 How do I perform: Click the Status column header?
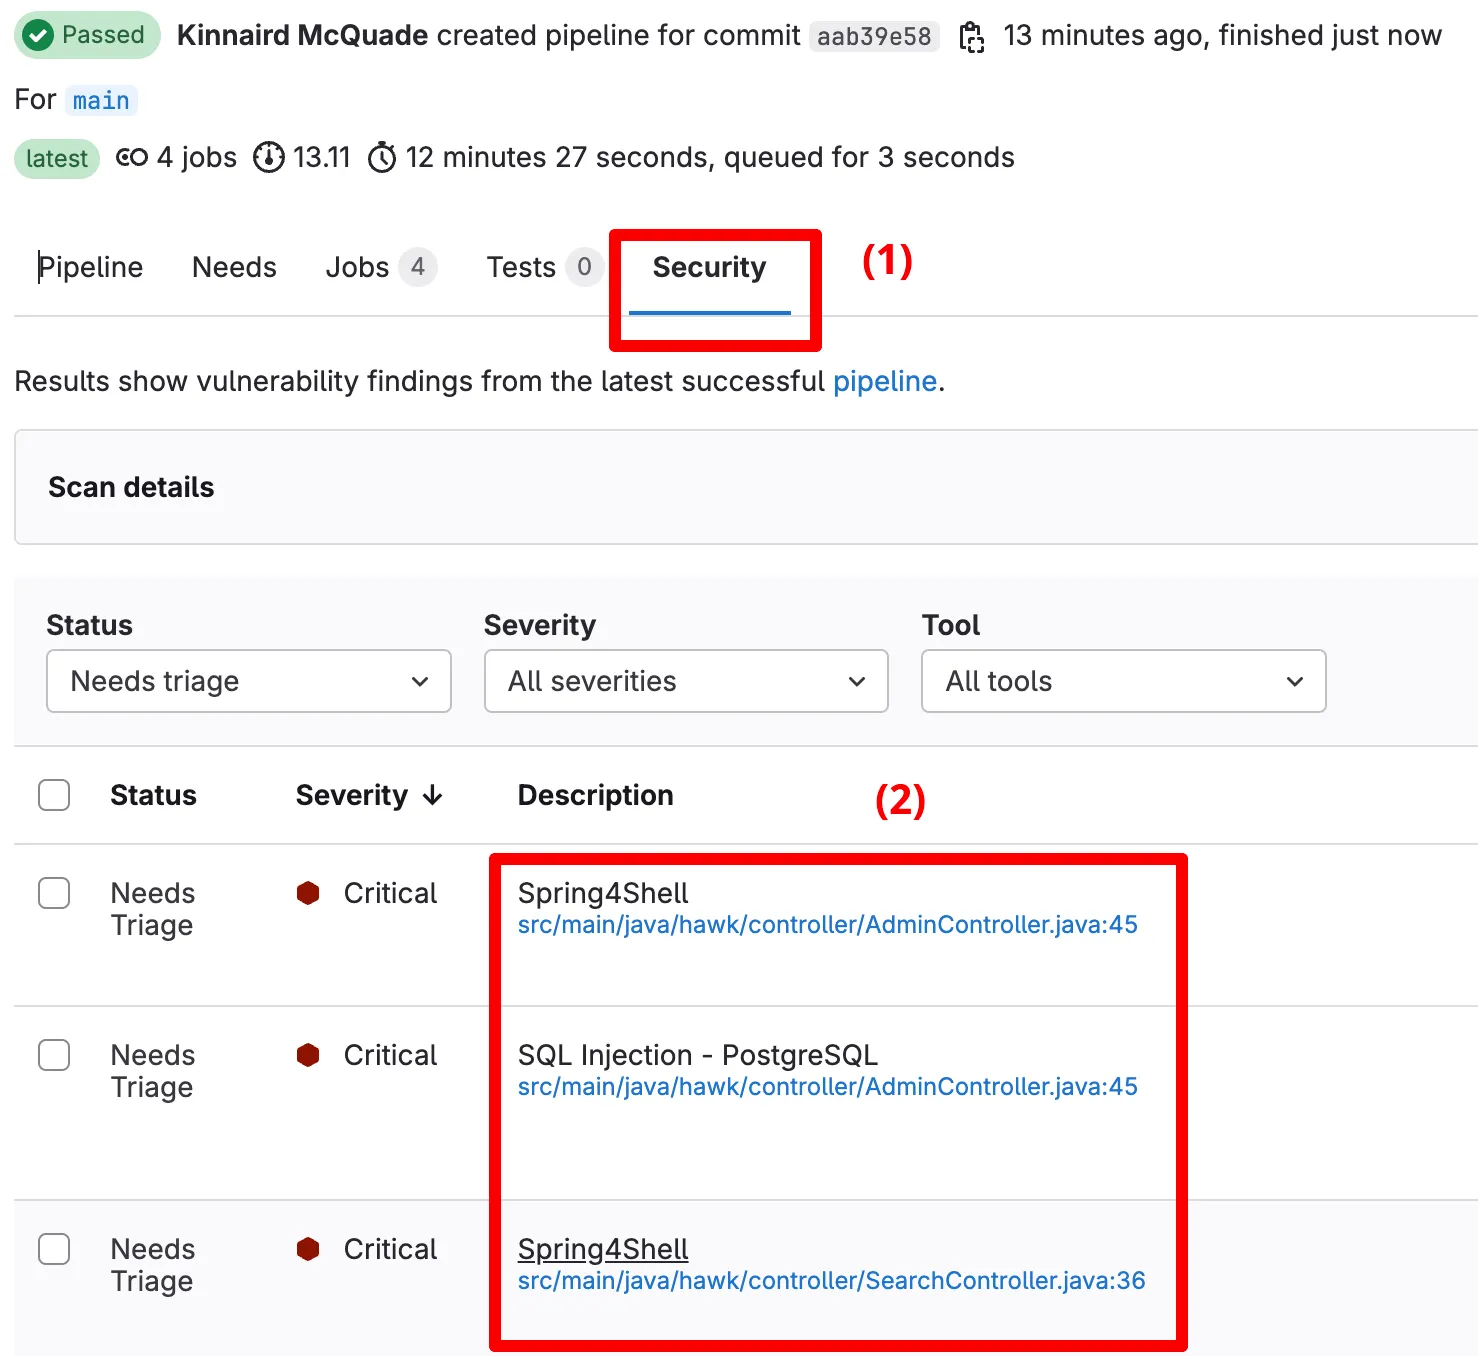click(153, 795)
